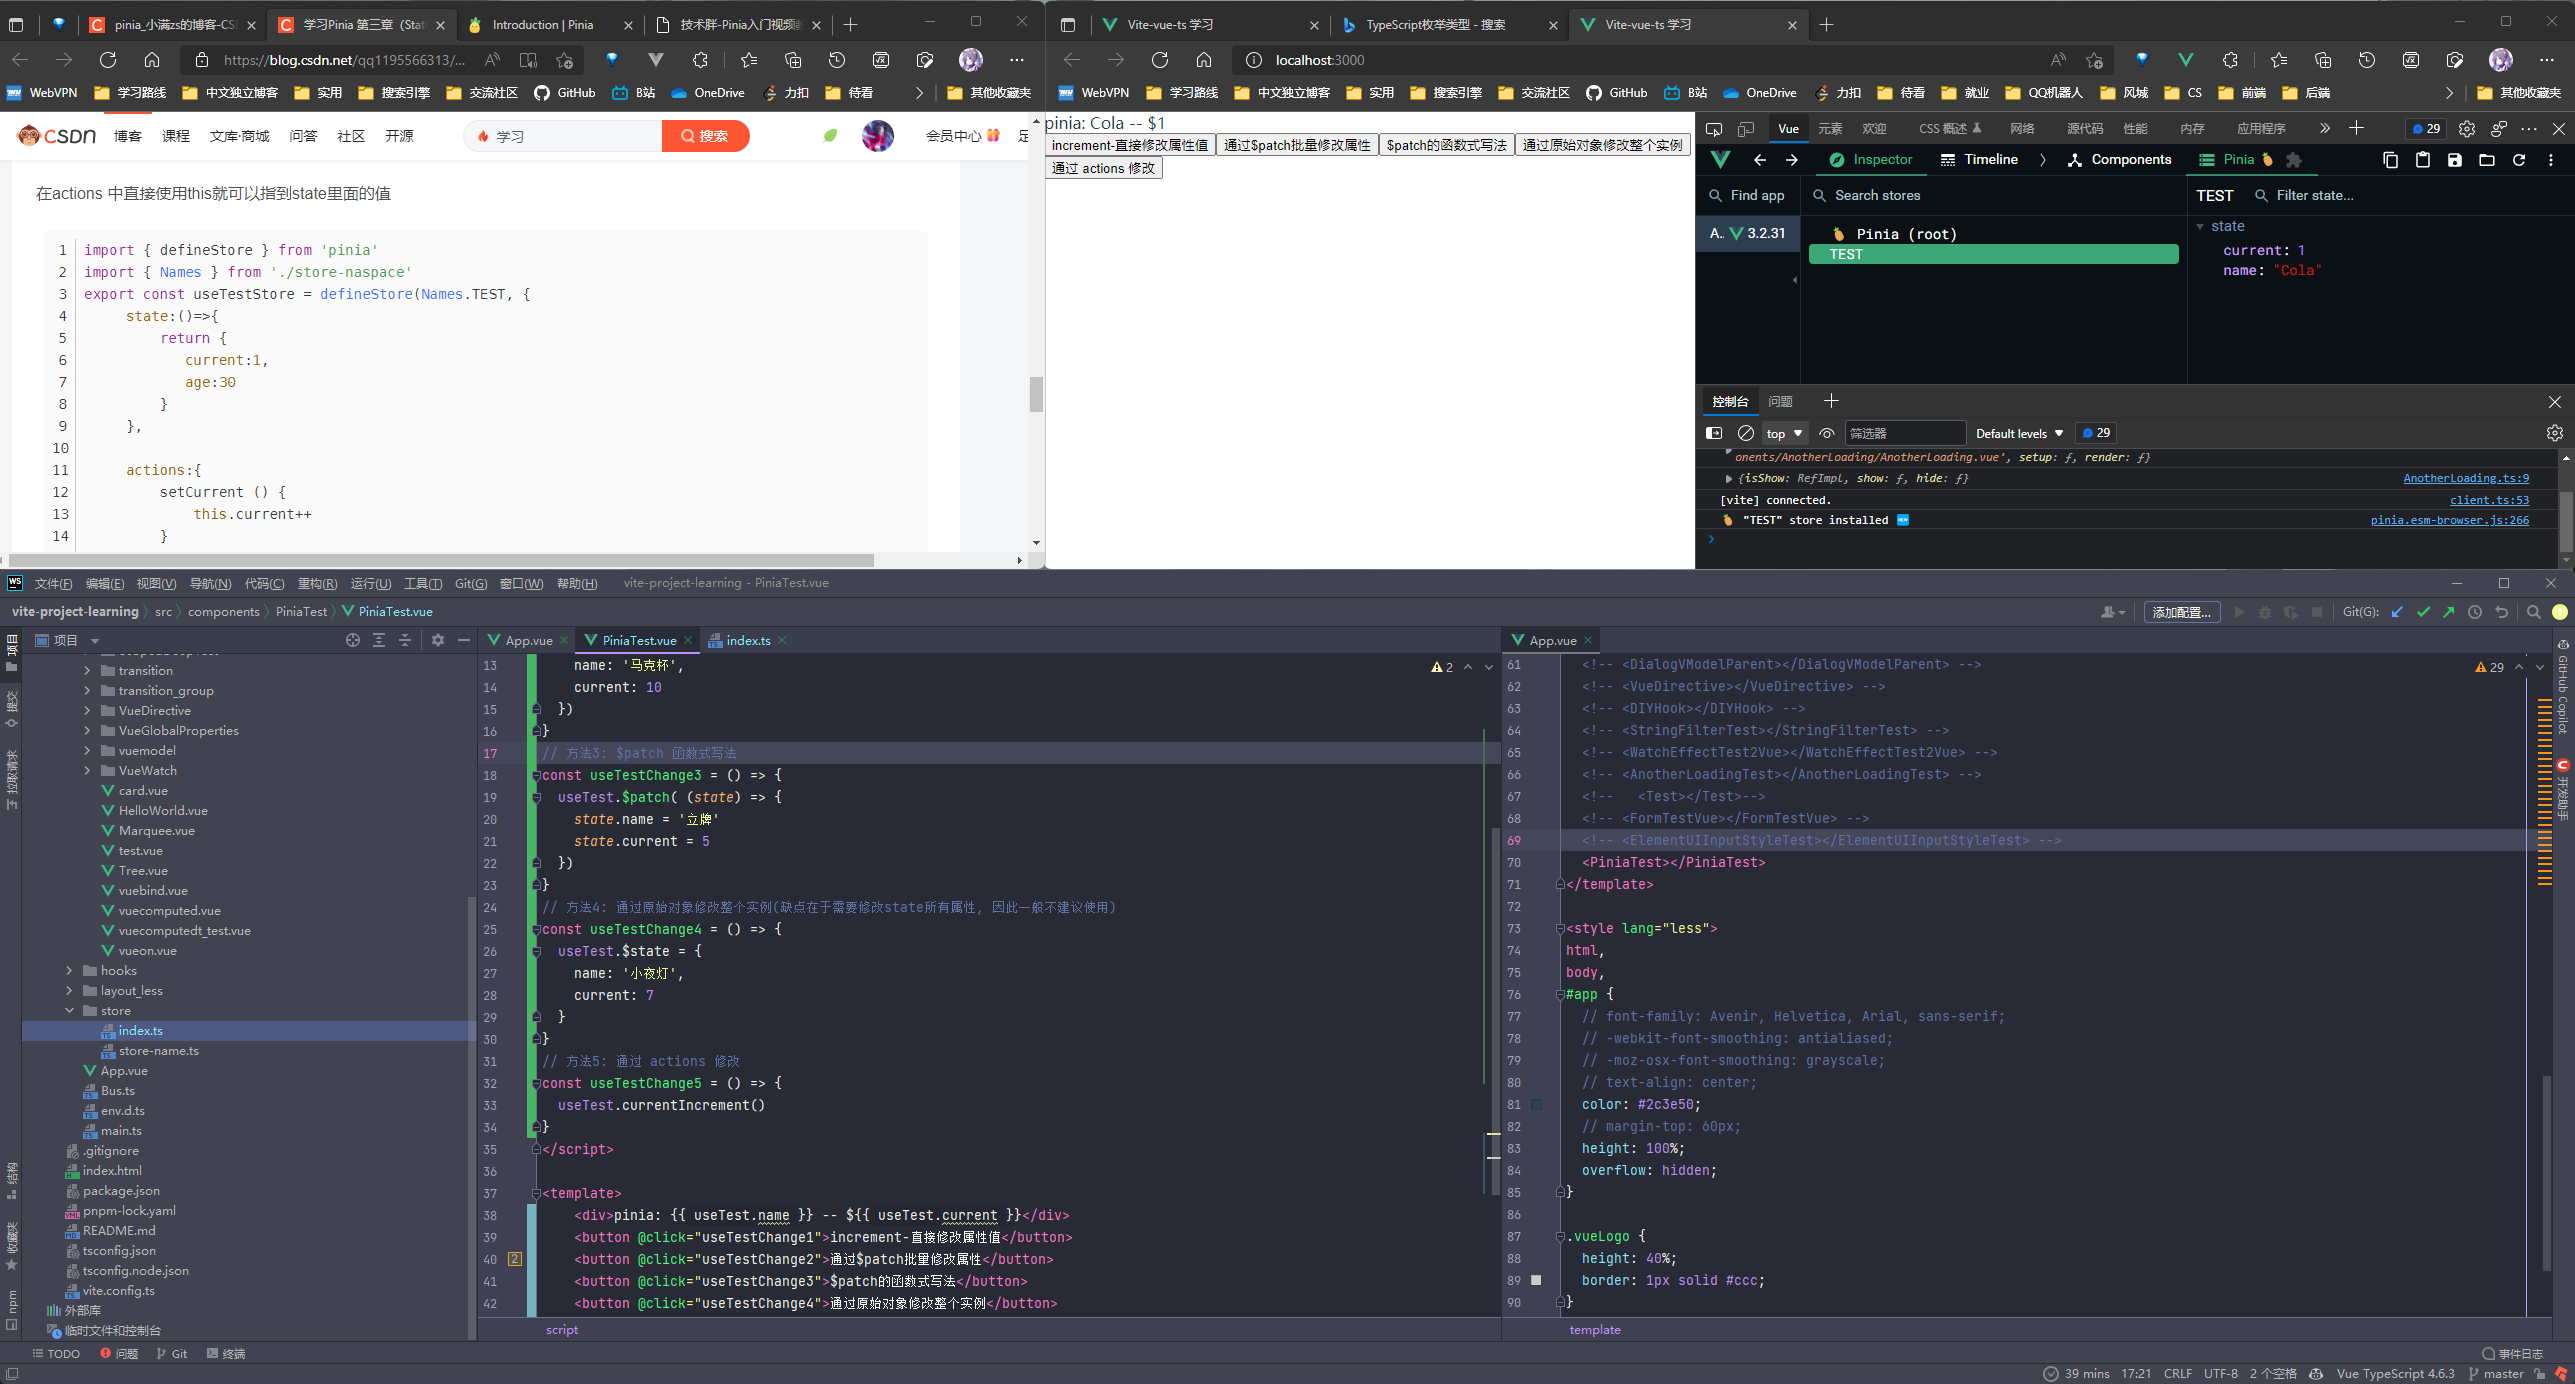Toggle device emulation in browser DevTools
The image size is (2575, 1384).
(x=1746, y=129)
